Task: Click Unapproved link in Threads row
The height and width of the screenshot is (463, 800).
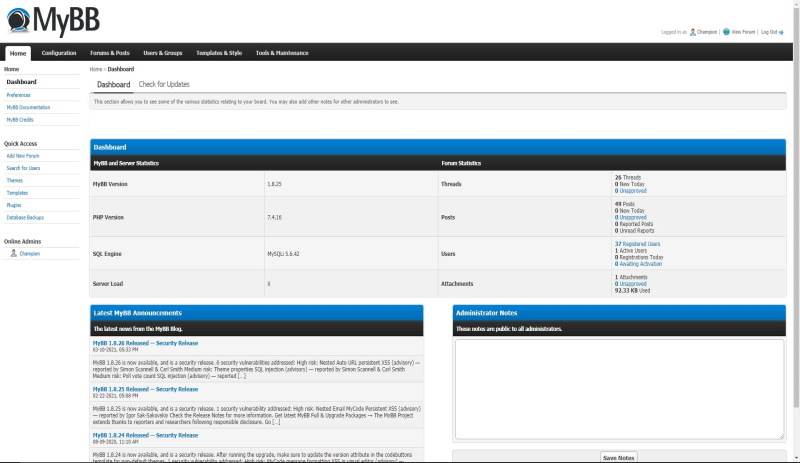Action: 633,191
